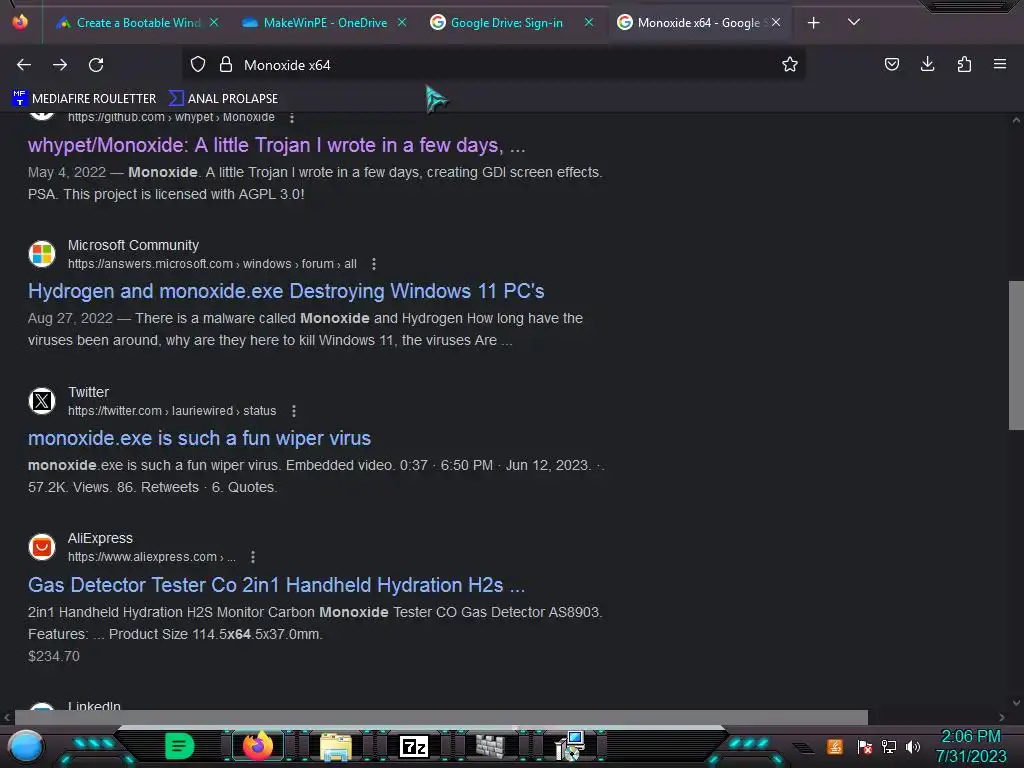
Task: Open the Gas Detector Tester AliExpress result
Action: (x=276, y=585)
